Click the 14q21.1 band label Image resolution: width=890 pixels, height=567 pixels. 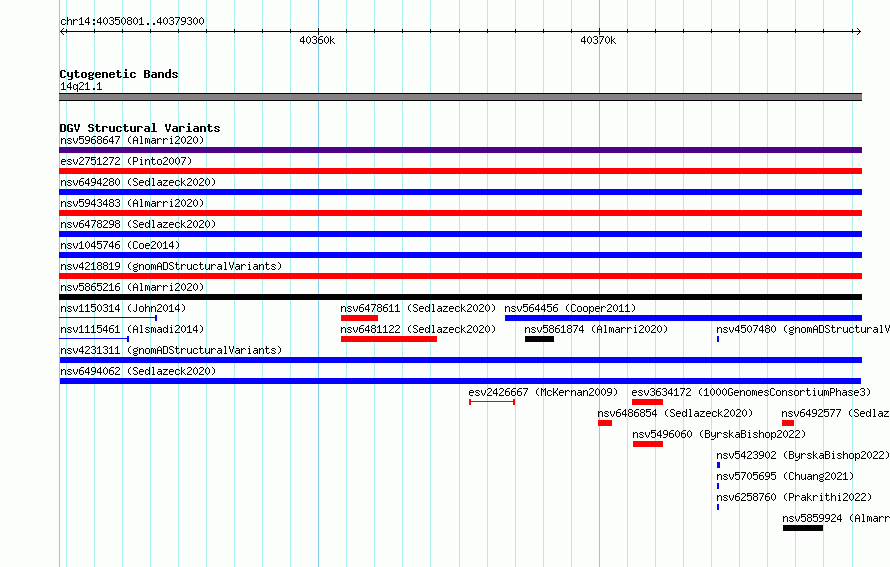[81, 86]
